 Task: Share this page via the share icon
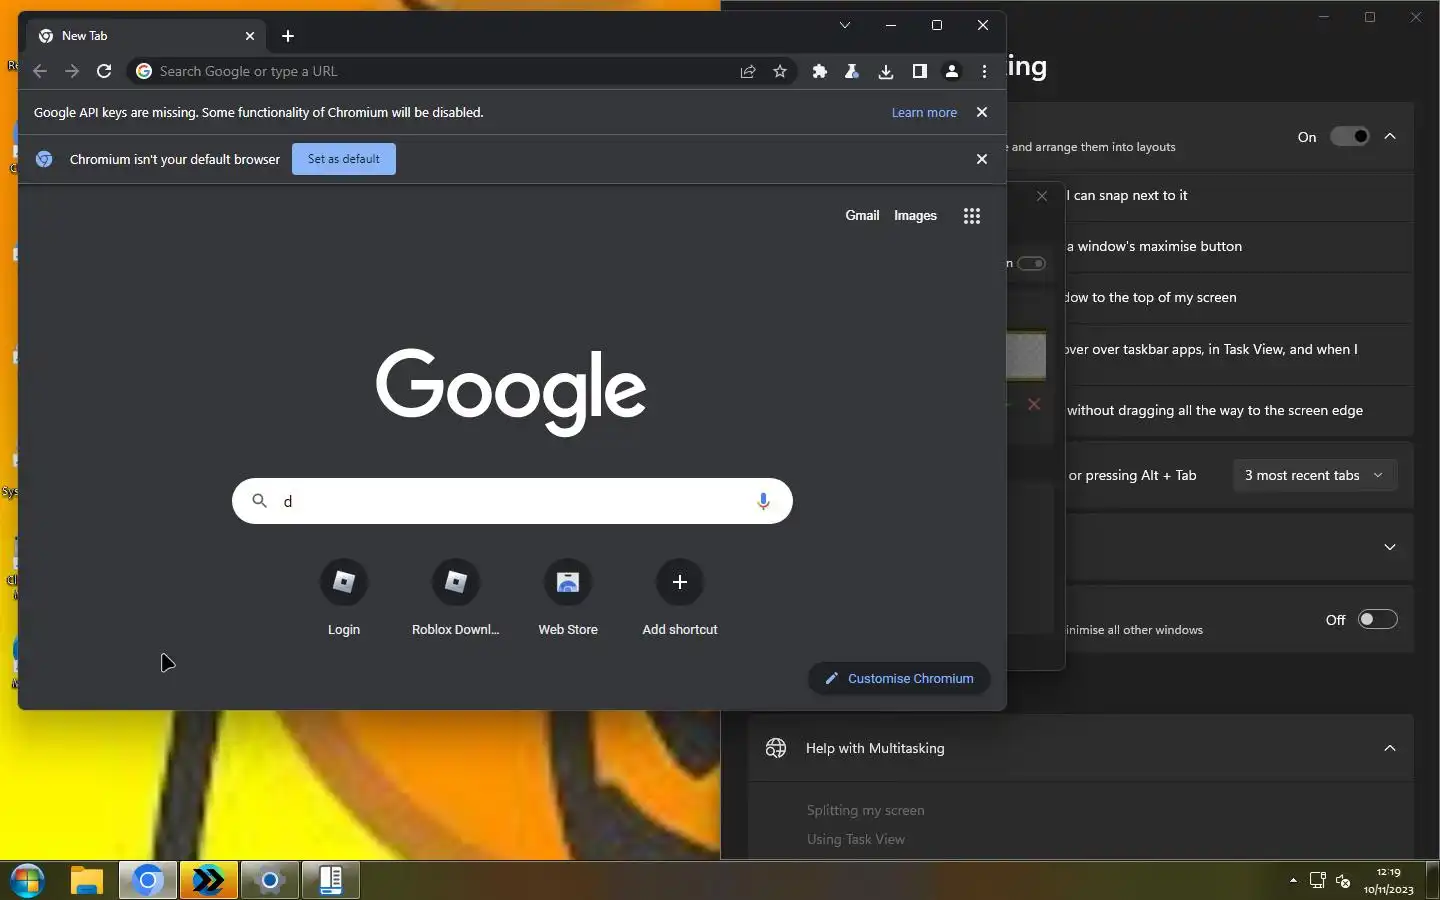(x=748, y=71)
